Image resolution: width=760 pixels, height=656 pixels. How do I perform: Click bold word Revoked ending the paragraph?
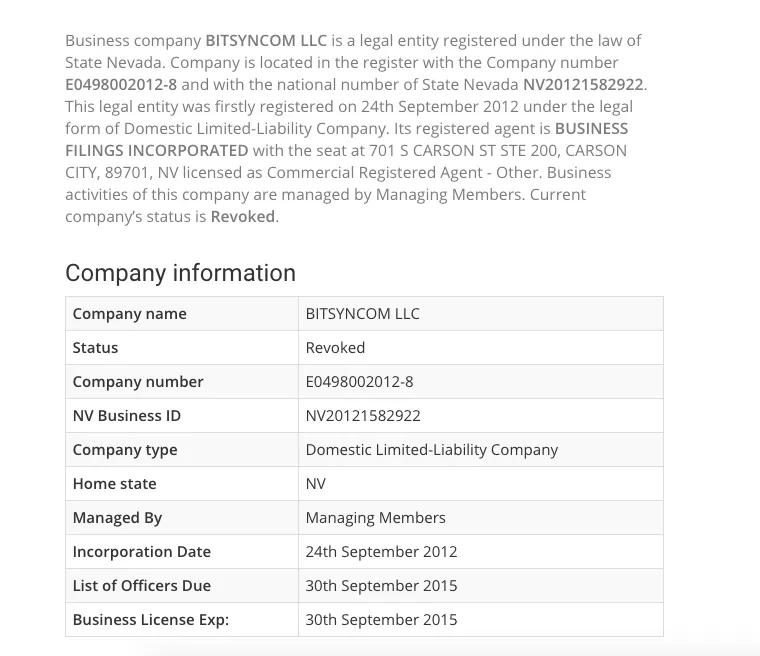point(243,216)
